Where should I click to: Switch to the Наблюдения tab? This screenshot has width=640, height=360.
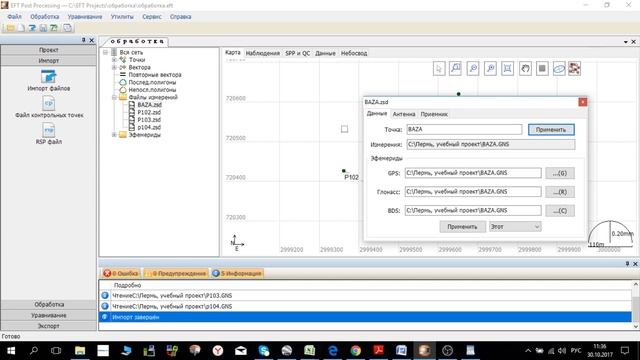(262, 53)
